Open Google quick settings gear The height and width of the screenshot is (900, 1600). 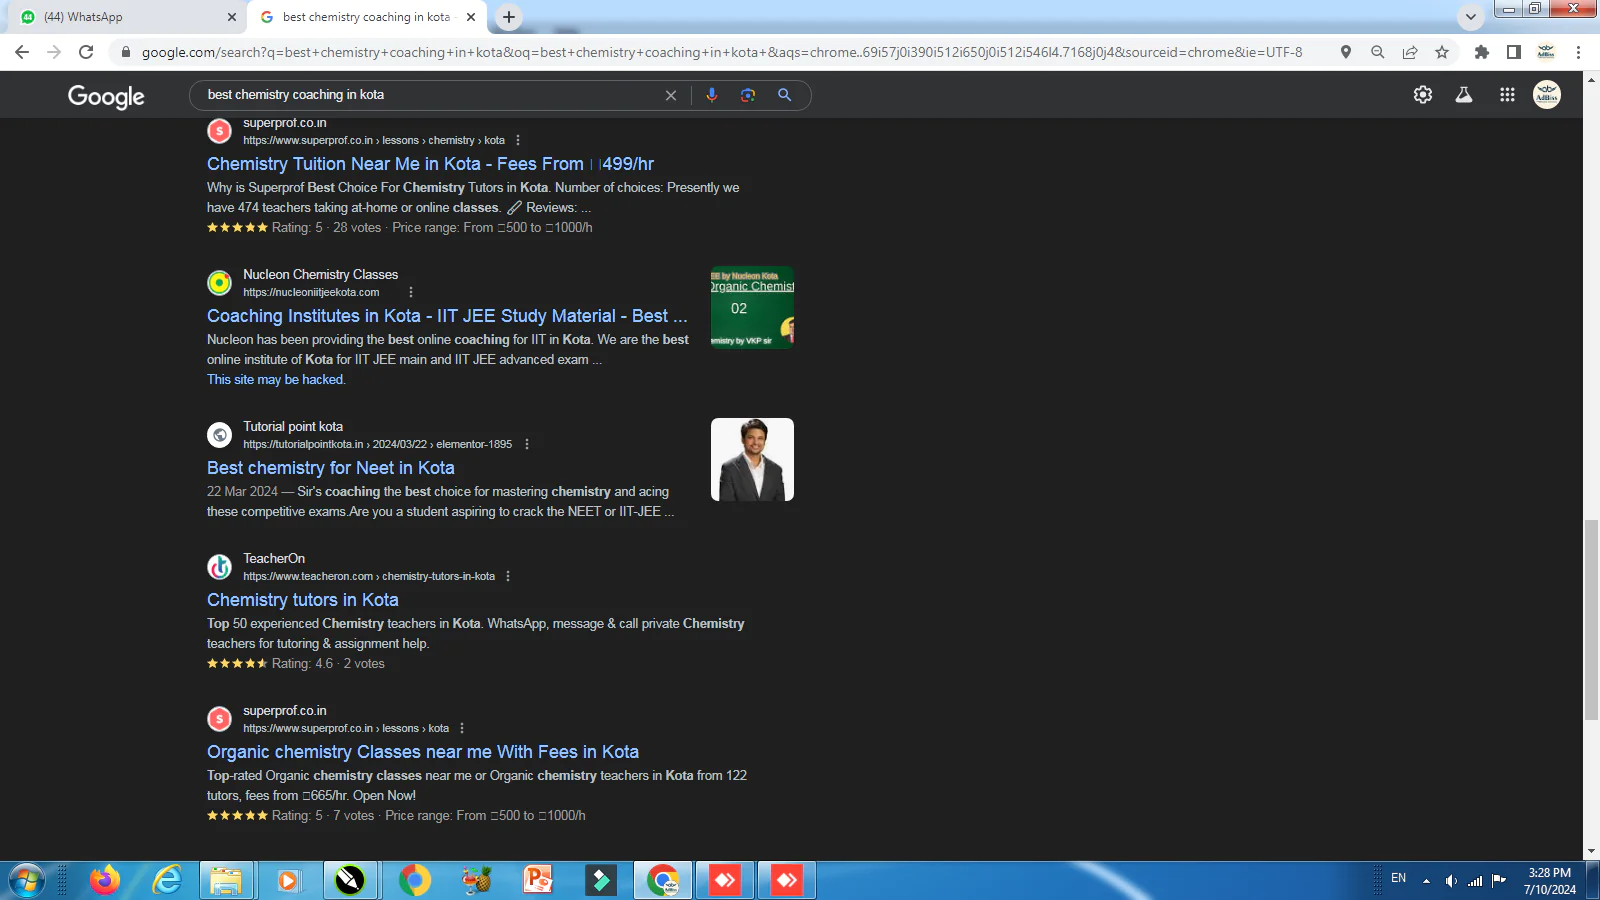[x=1423, y=95]
